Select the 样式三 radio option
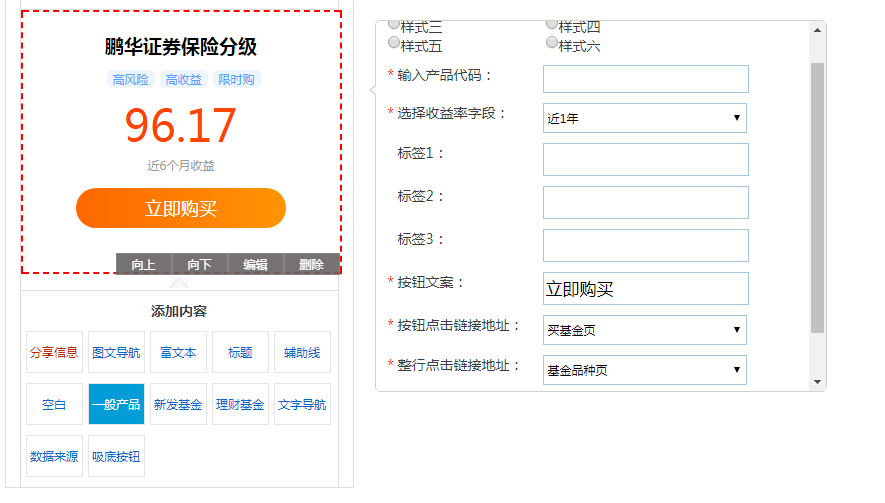Image resolution: width=885 pixels, height=503 pixels. pyautogui.click(x=394, y=24)
